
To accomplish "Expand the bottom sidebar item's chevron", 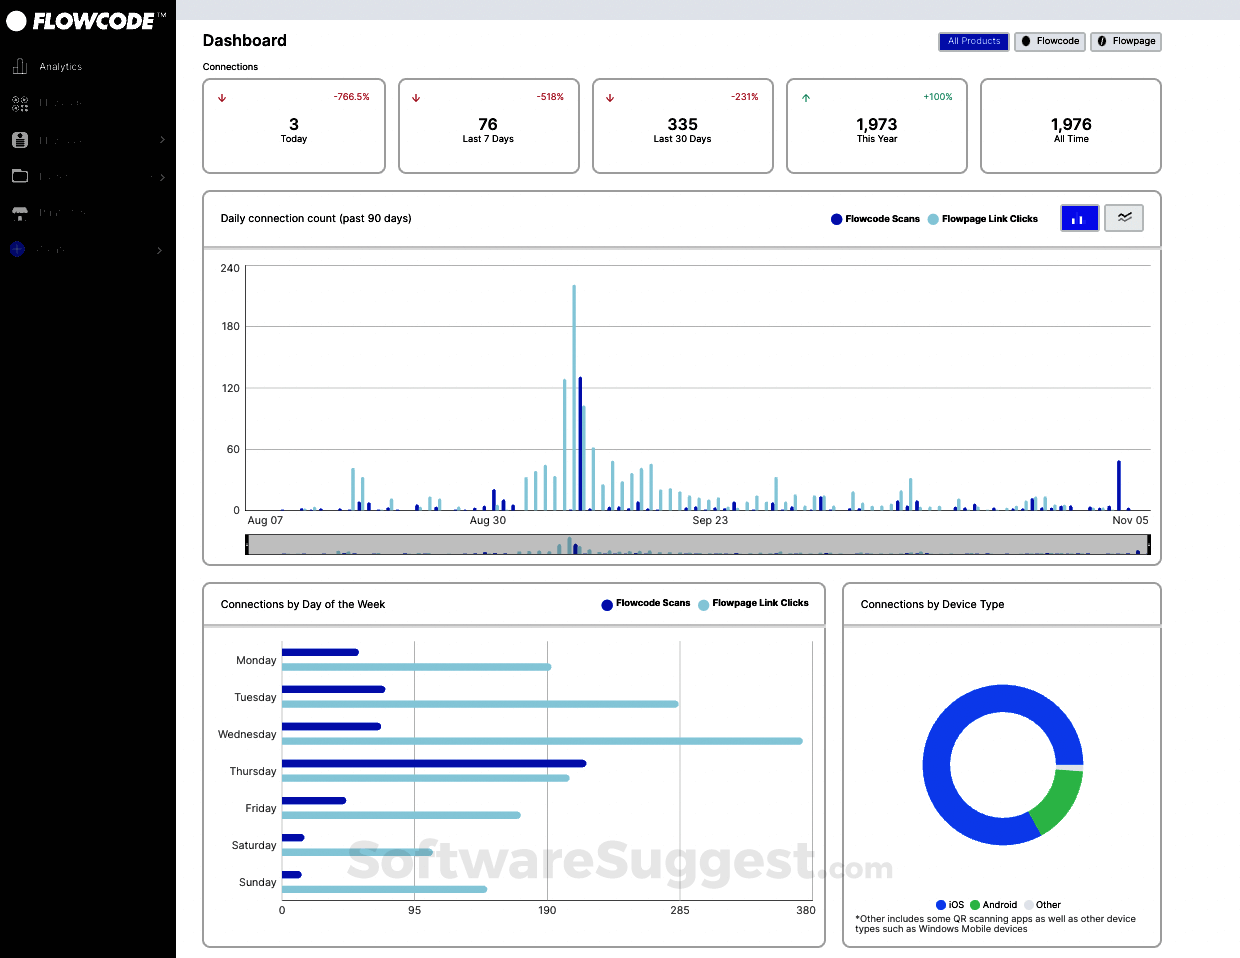I will (160, 249).
